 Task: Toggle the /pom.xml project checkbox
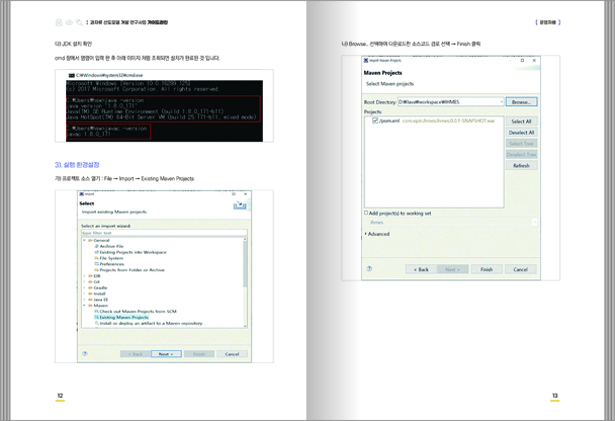tap(375, 120)
